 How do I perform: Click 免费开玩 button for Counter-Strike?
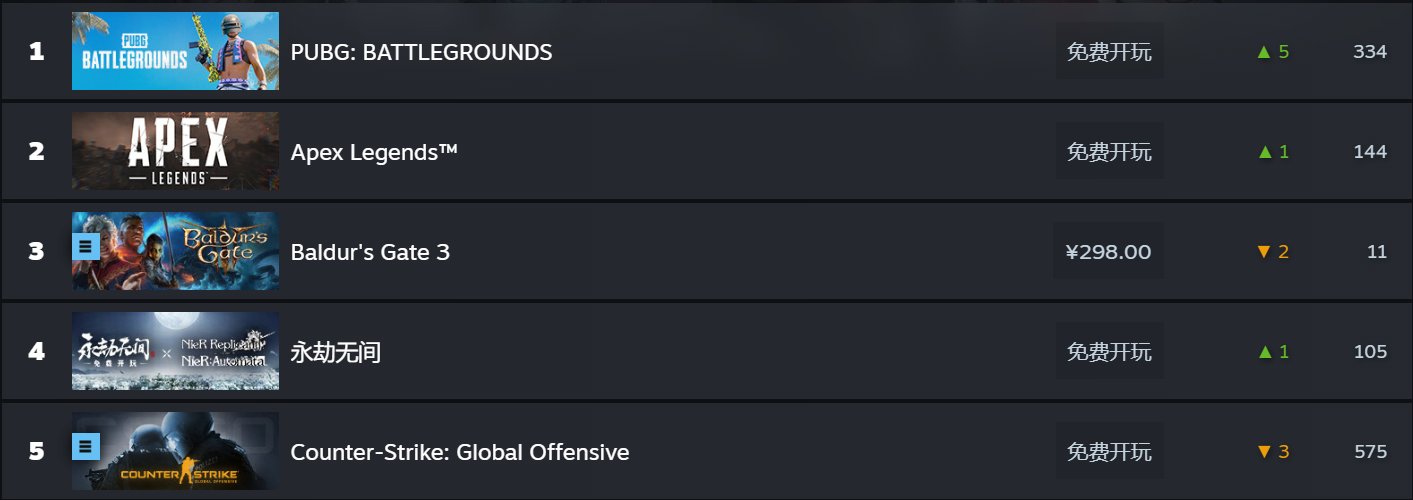point(1110,451)
